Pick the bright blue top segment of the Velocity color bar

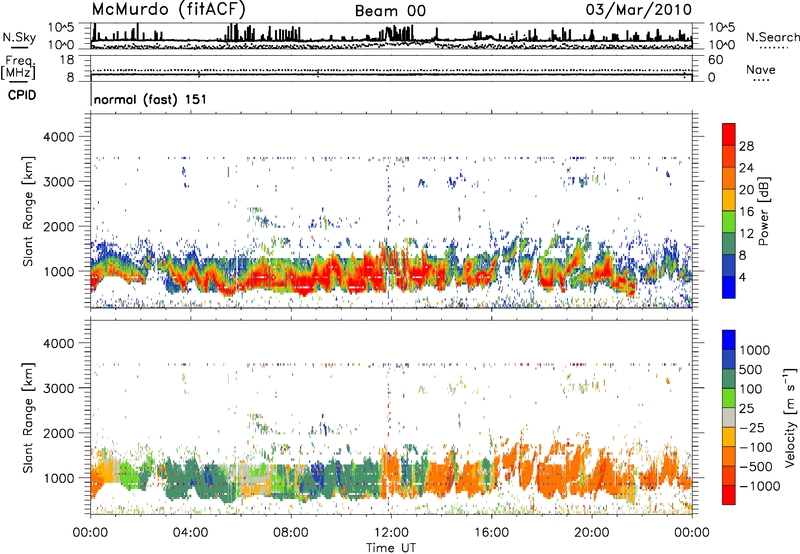729,340
